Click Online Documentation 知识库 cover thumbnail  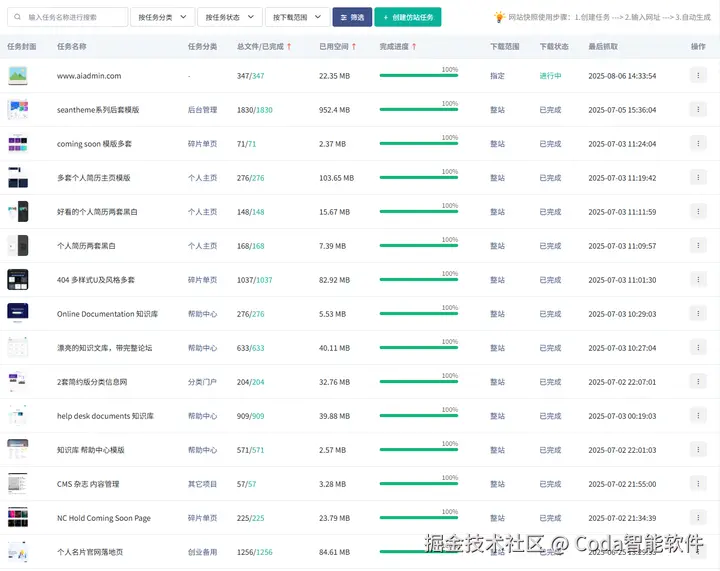(x=18, y=313)
